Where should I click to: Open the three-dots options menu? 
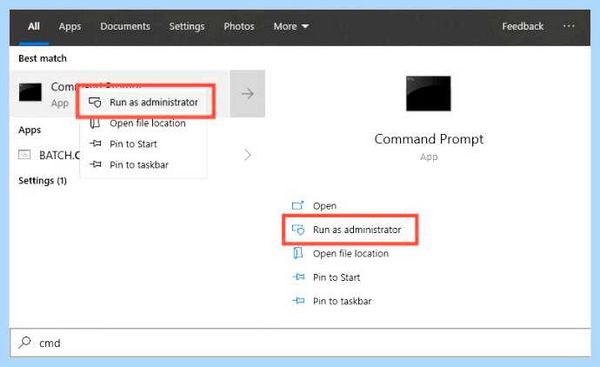point(569,26)
